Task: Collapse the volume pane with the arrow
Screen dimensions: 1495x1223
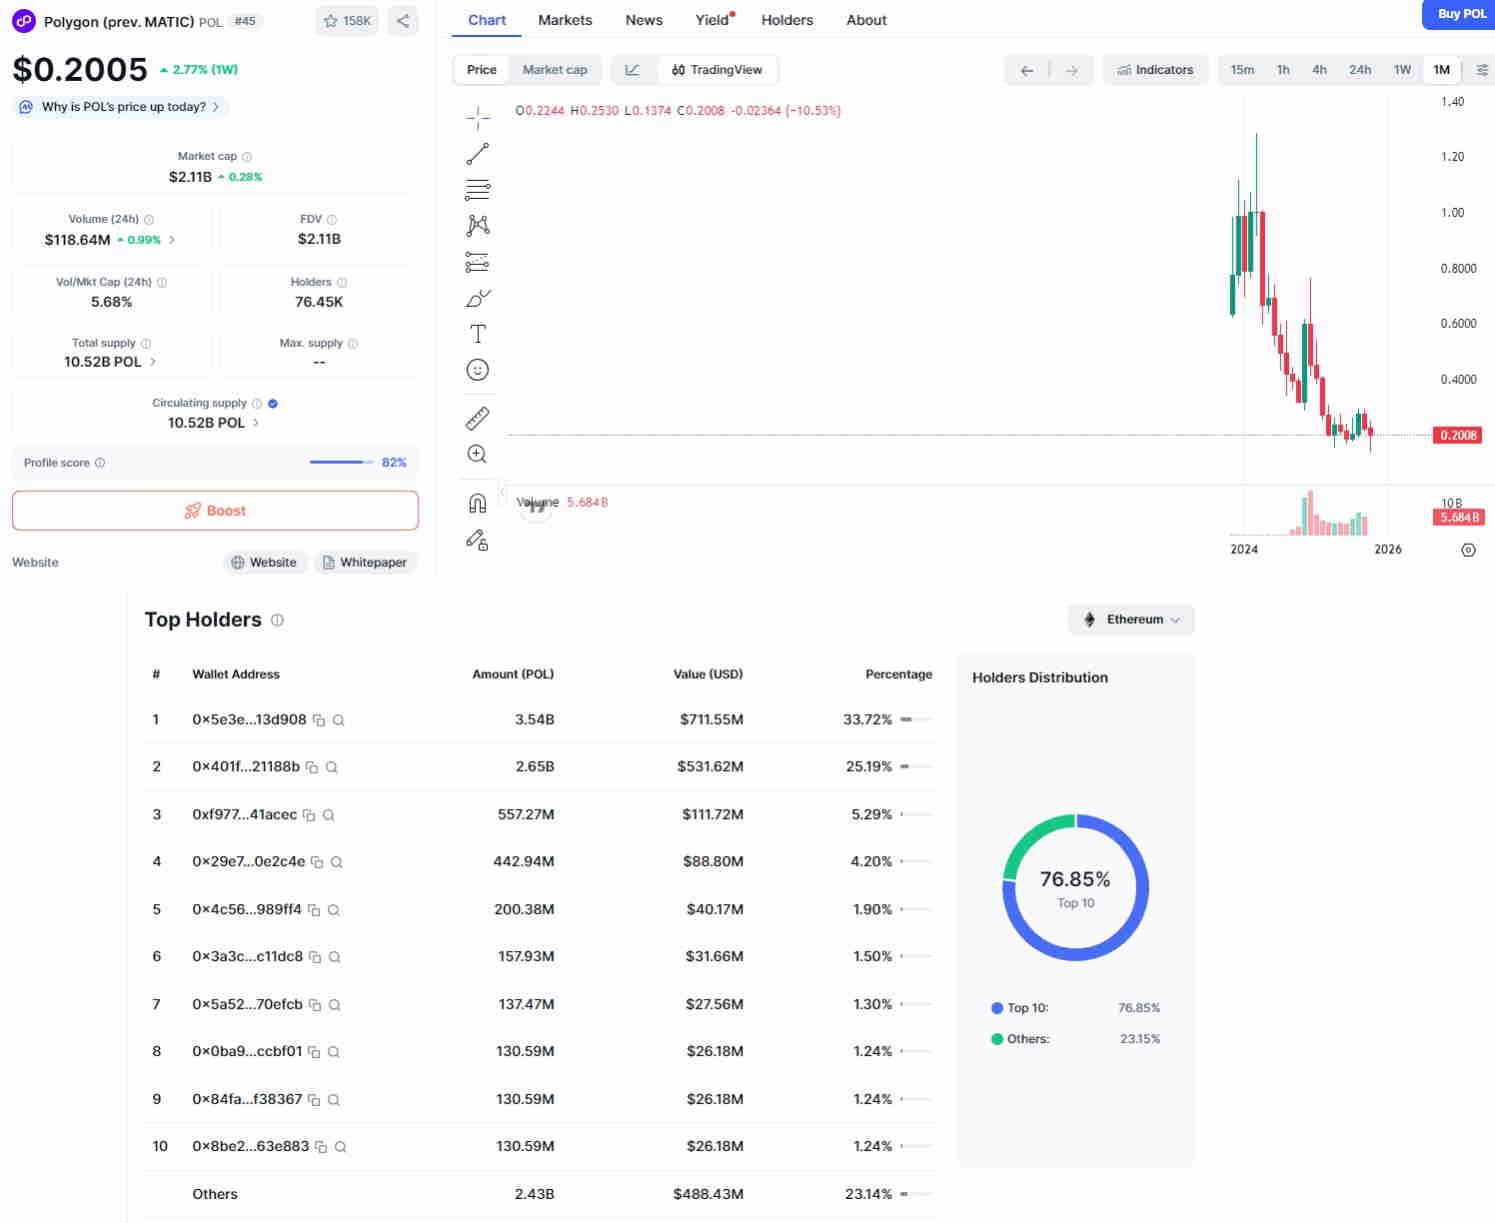Action: pyautogui.click(x=502, y=492)
